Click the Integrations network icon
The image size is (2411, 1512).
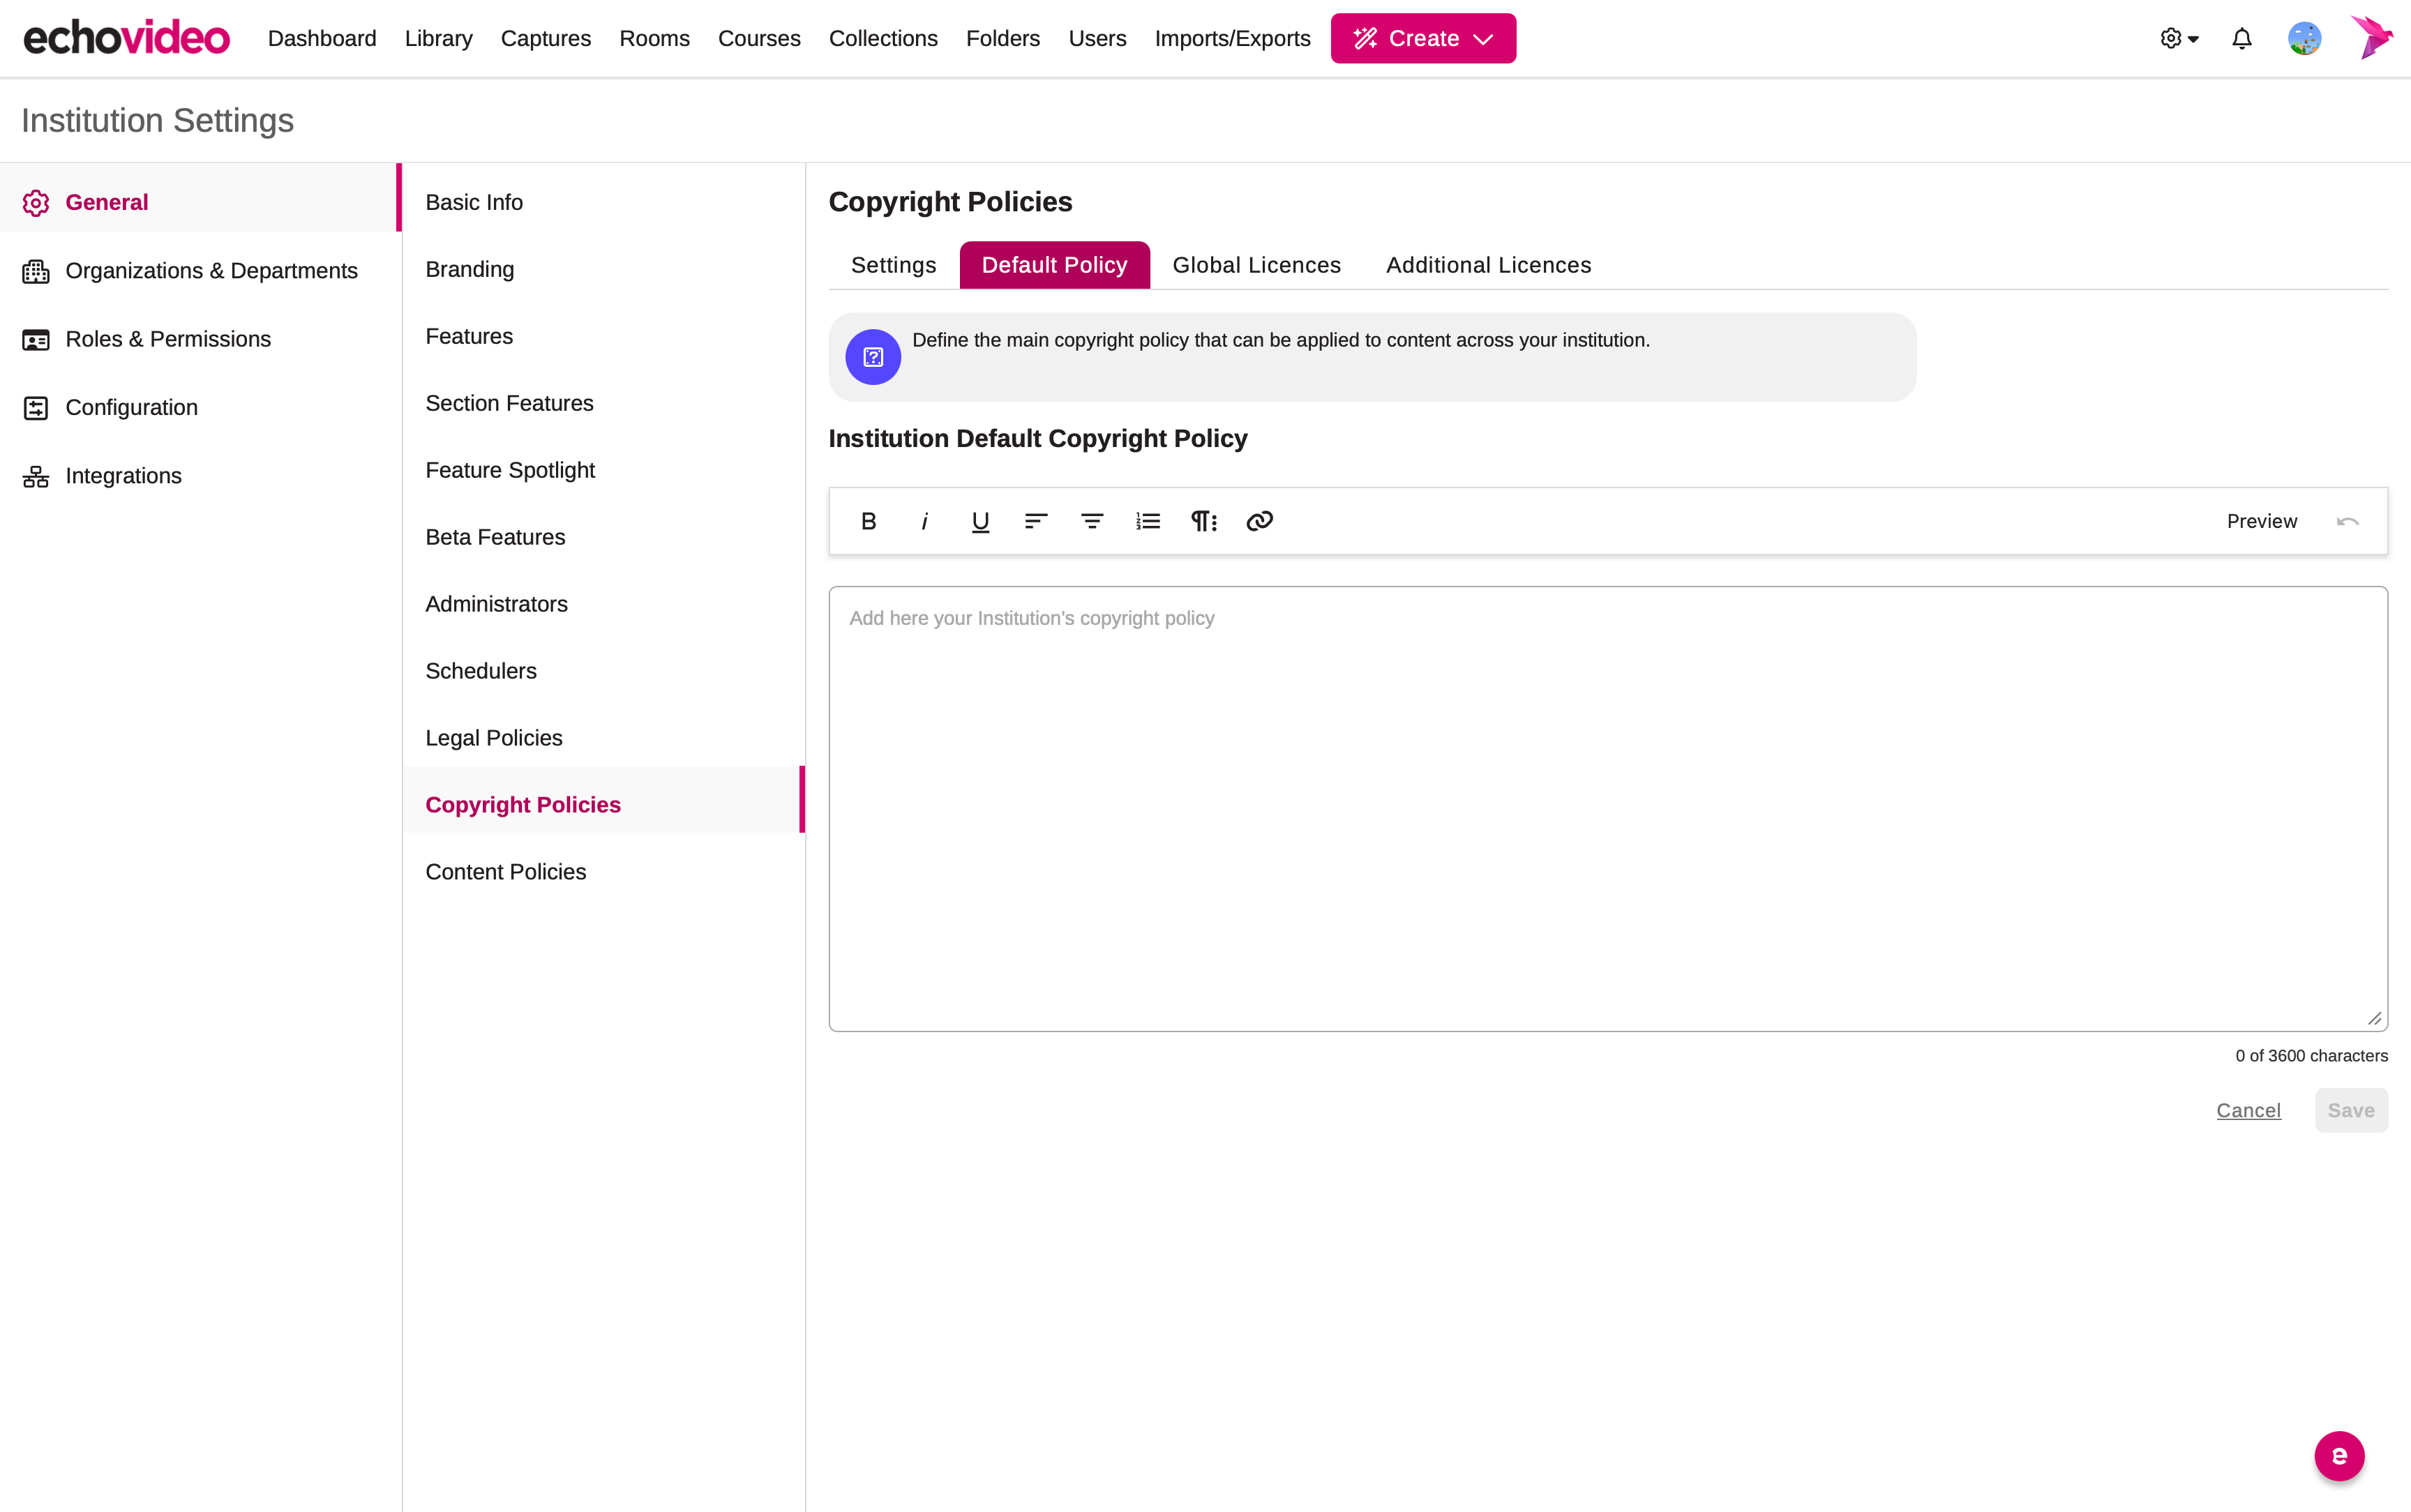pos(36,476)
